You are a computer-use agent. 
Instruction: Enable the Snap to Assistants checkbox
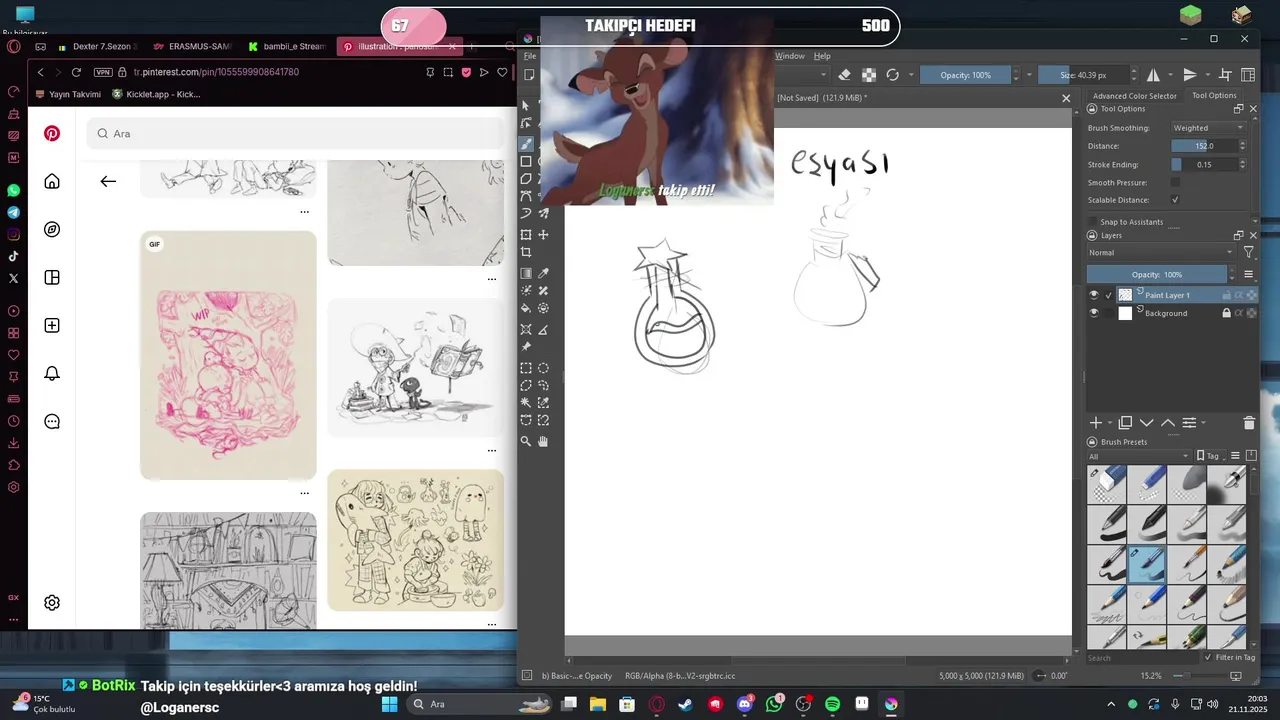click(x=1093, y=222)
